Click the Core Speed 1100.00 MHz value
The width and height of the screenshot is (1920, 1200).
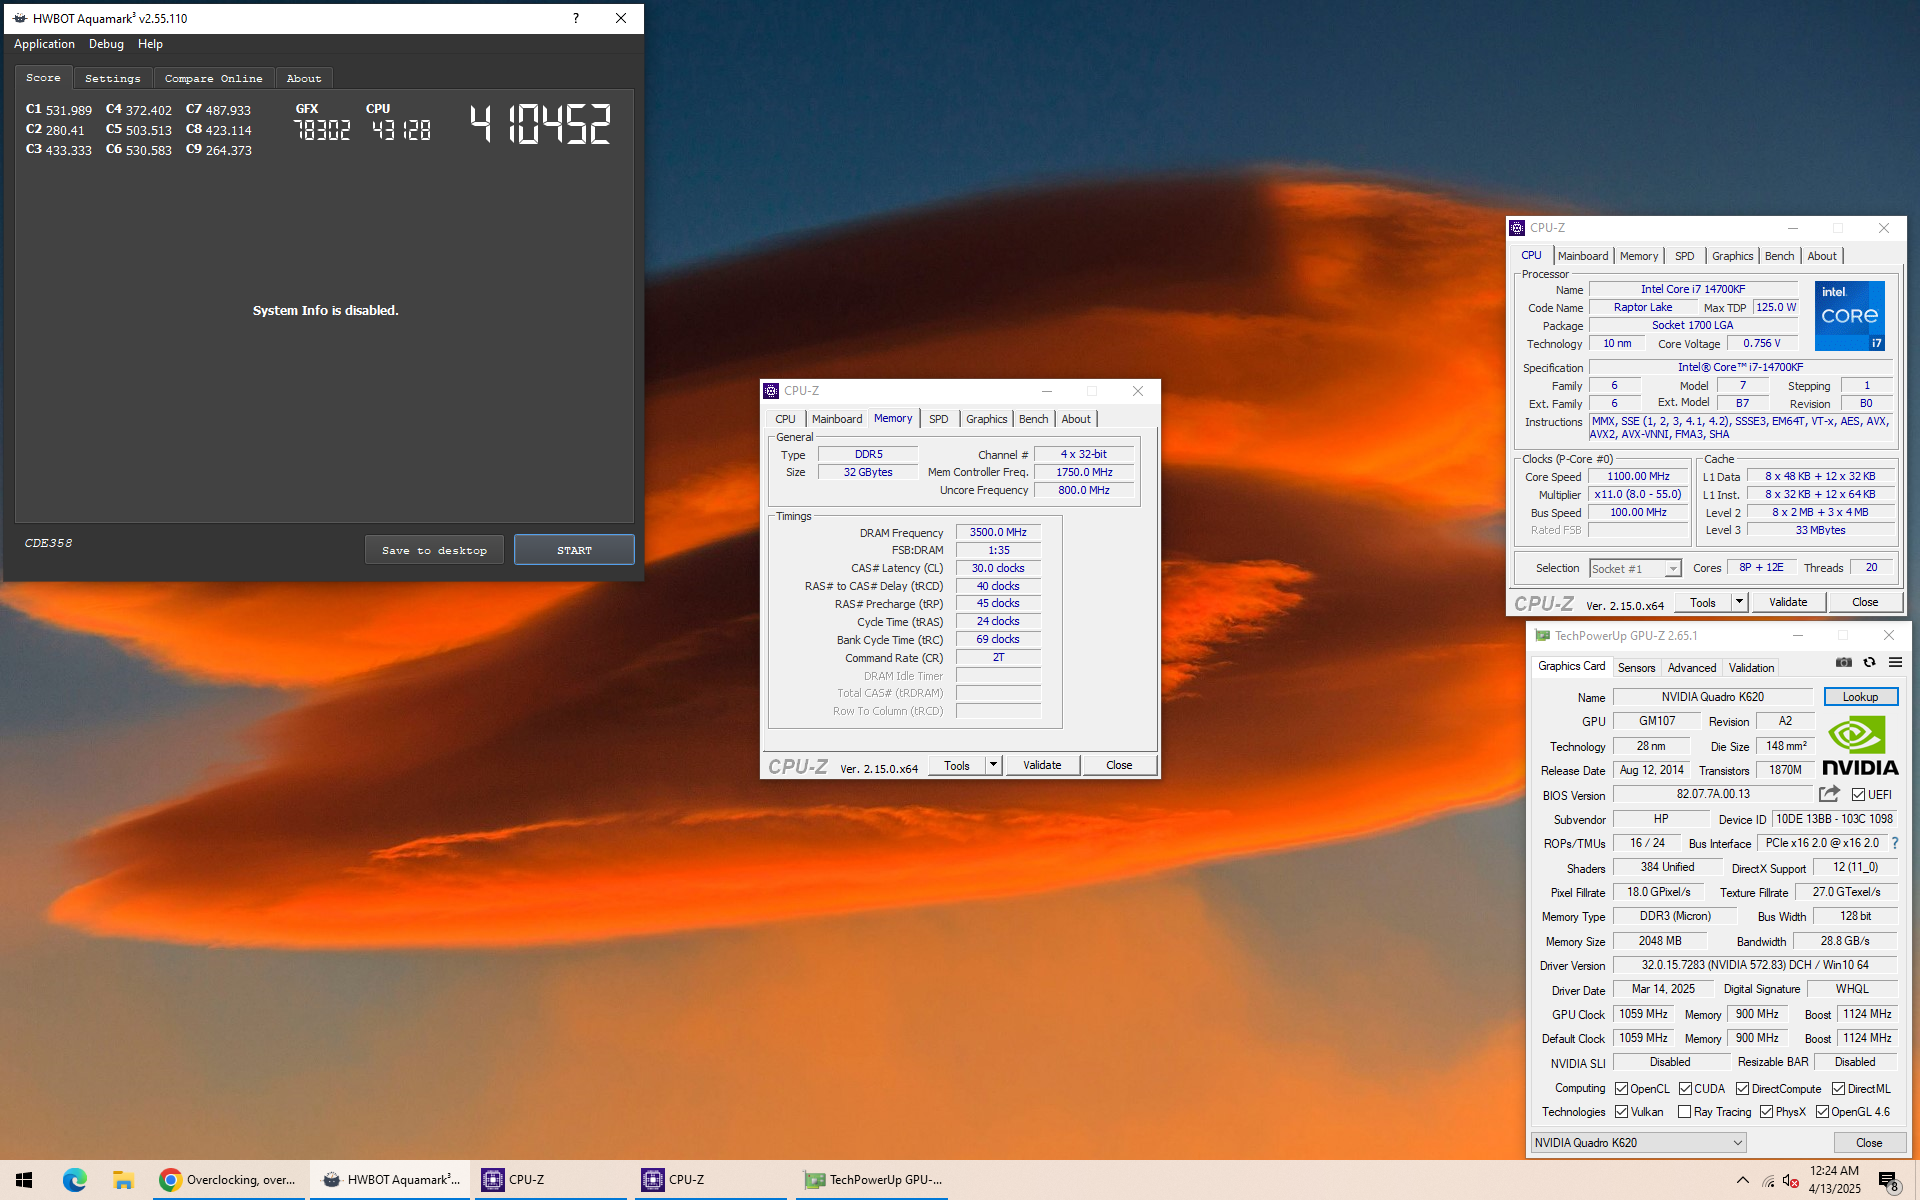tap(1638, 476)
